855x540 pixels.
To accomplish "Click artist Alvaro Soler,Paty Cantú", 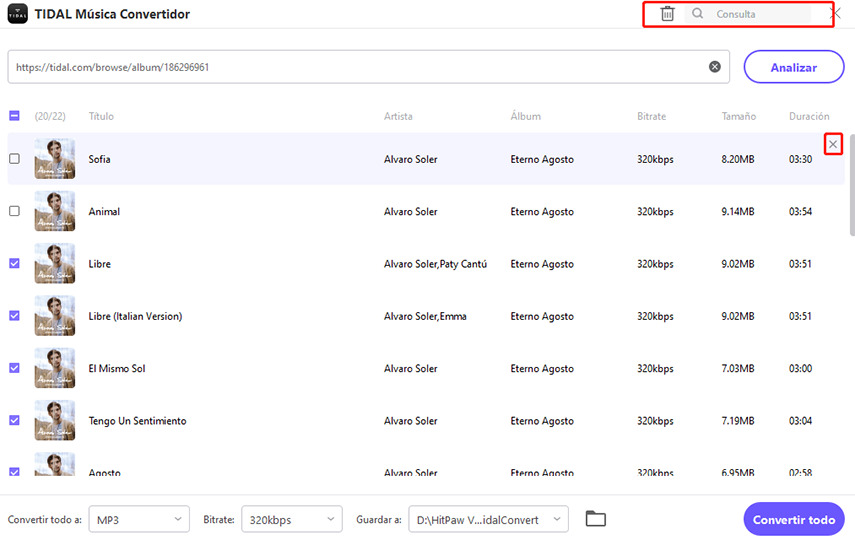I will [435, 264].
